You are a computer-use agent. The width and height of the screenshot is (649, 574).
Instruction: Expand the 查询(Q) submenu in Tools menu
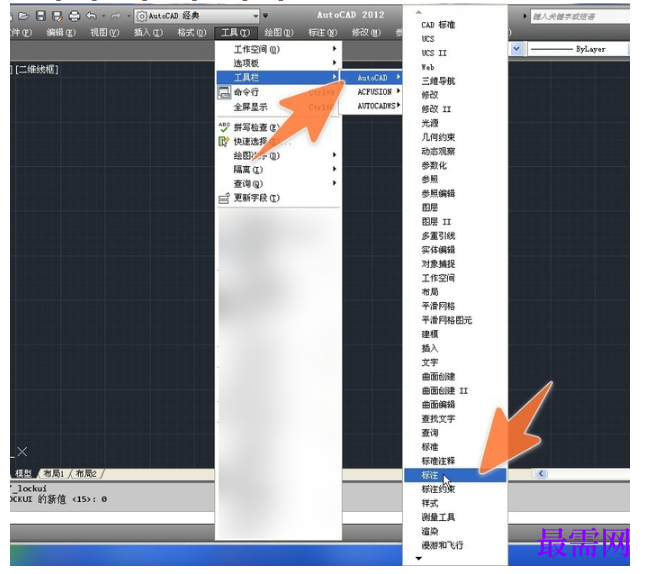pos(279,184)
